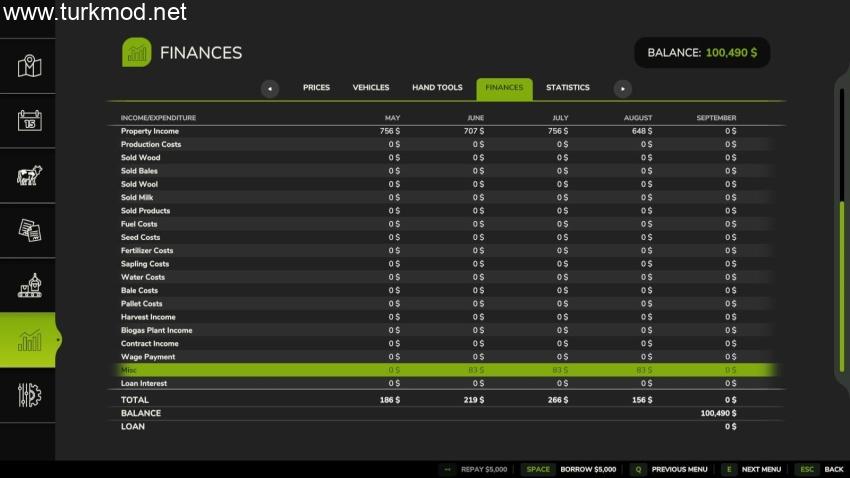Image resolution: width=850 pixels, height=478 pixels.
Task: Select the Wage Payment row label
Action: (x=148, y=357)
